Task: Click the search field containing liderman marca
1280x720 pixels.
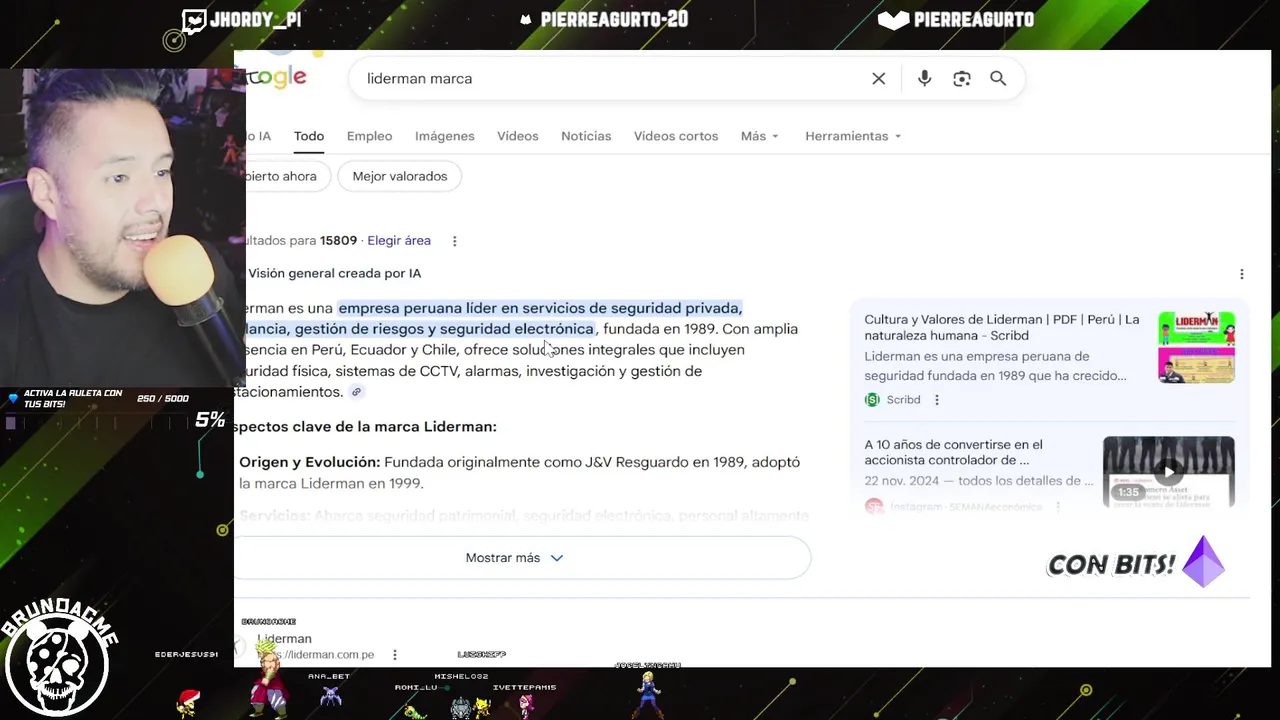Action: click(x=610, y=78)
